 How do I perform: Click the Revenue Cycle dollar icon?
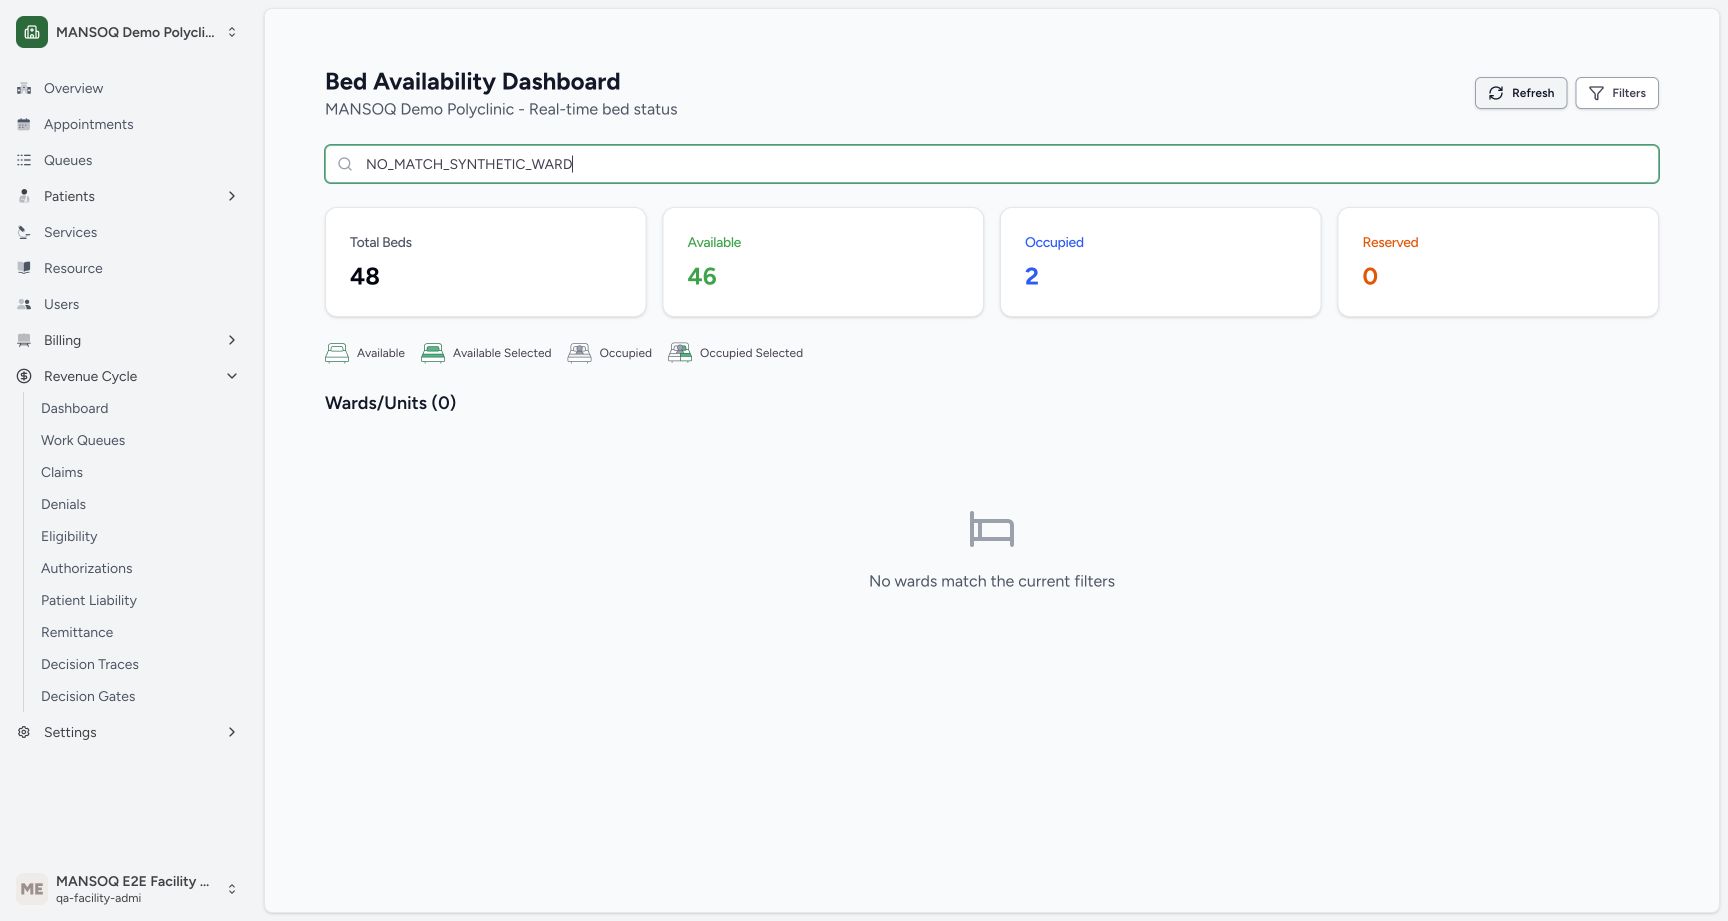pyautogui.click(x=24, y=376)
